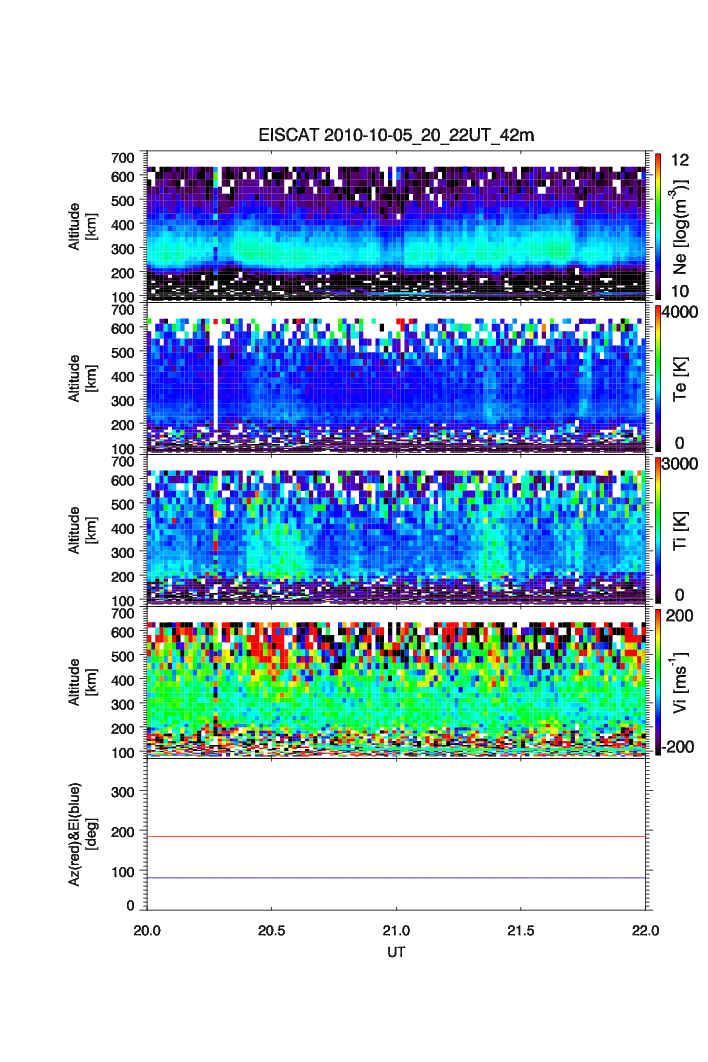The width and height of the screenshot is (708, 1062).
Task: Select the 21.5 tick label on UT axis
Action: (x=521, y=930)
